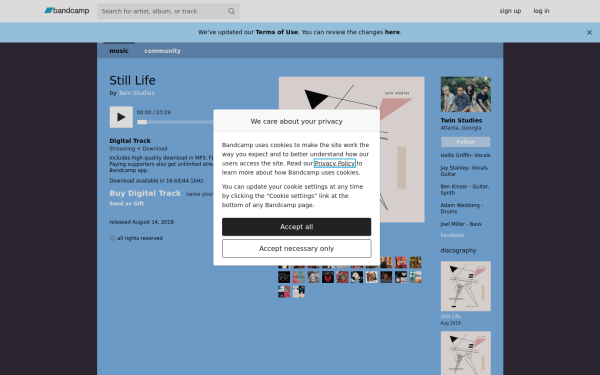Open the Terms of Use link

click(x=276, y=32)
